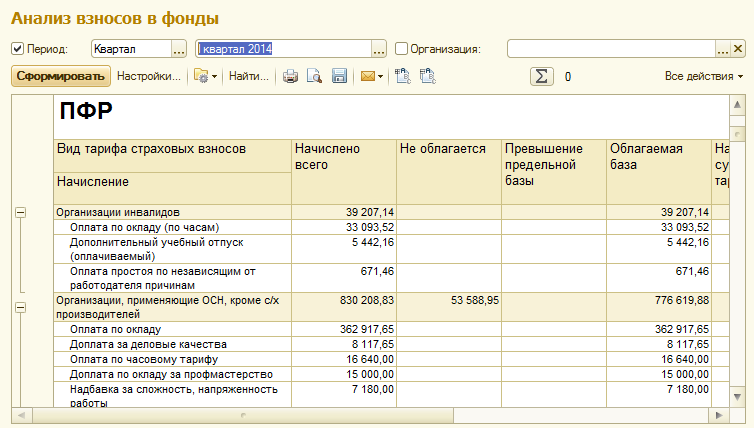754x428 pixels.
Task: Collapse the Организации, применяющие ОСН group
Action: pyautogui.click(x=21, y=308)
